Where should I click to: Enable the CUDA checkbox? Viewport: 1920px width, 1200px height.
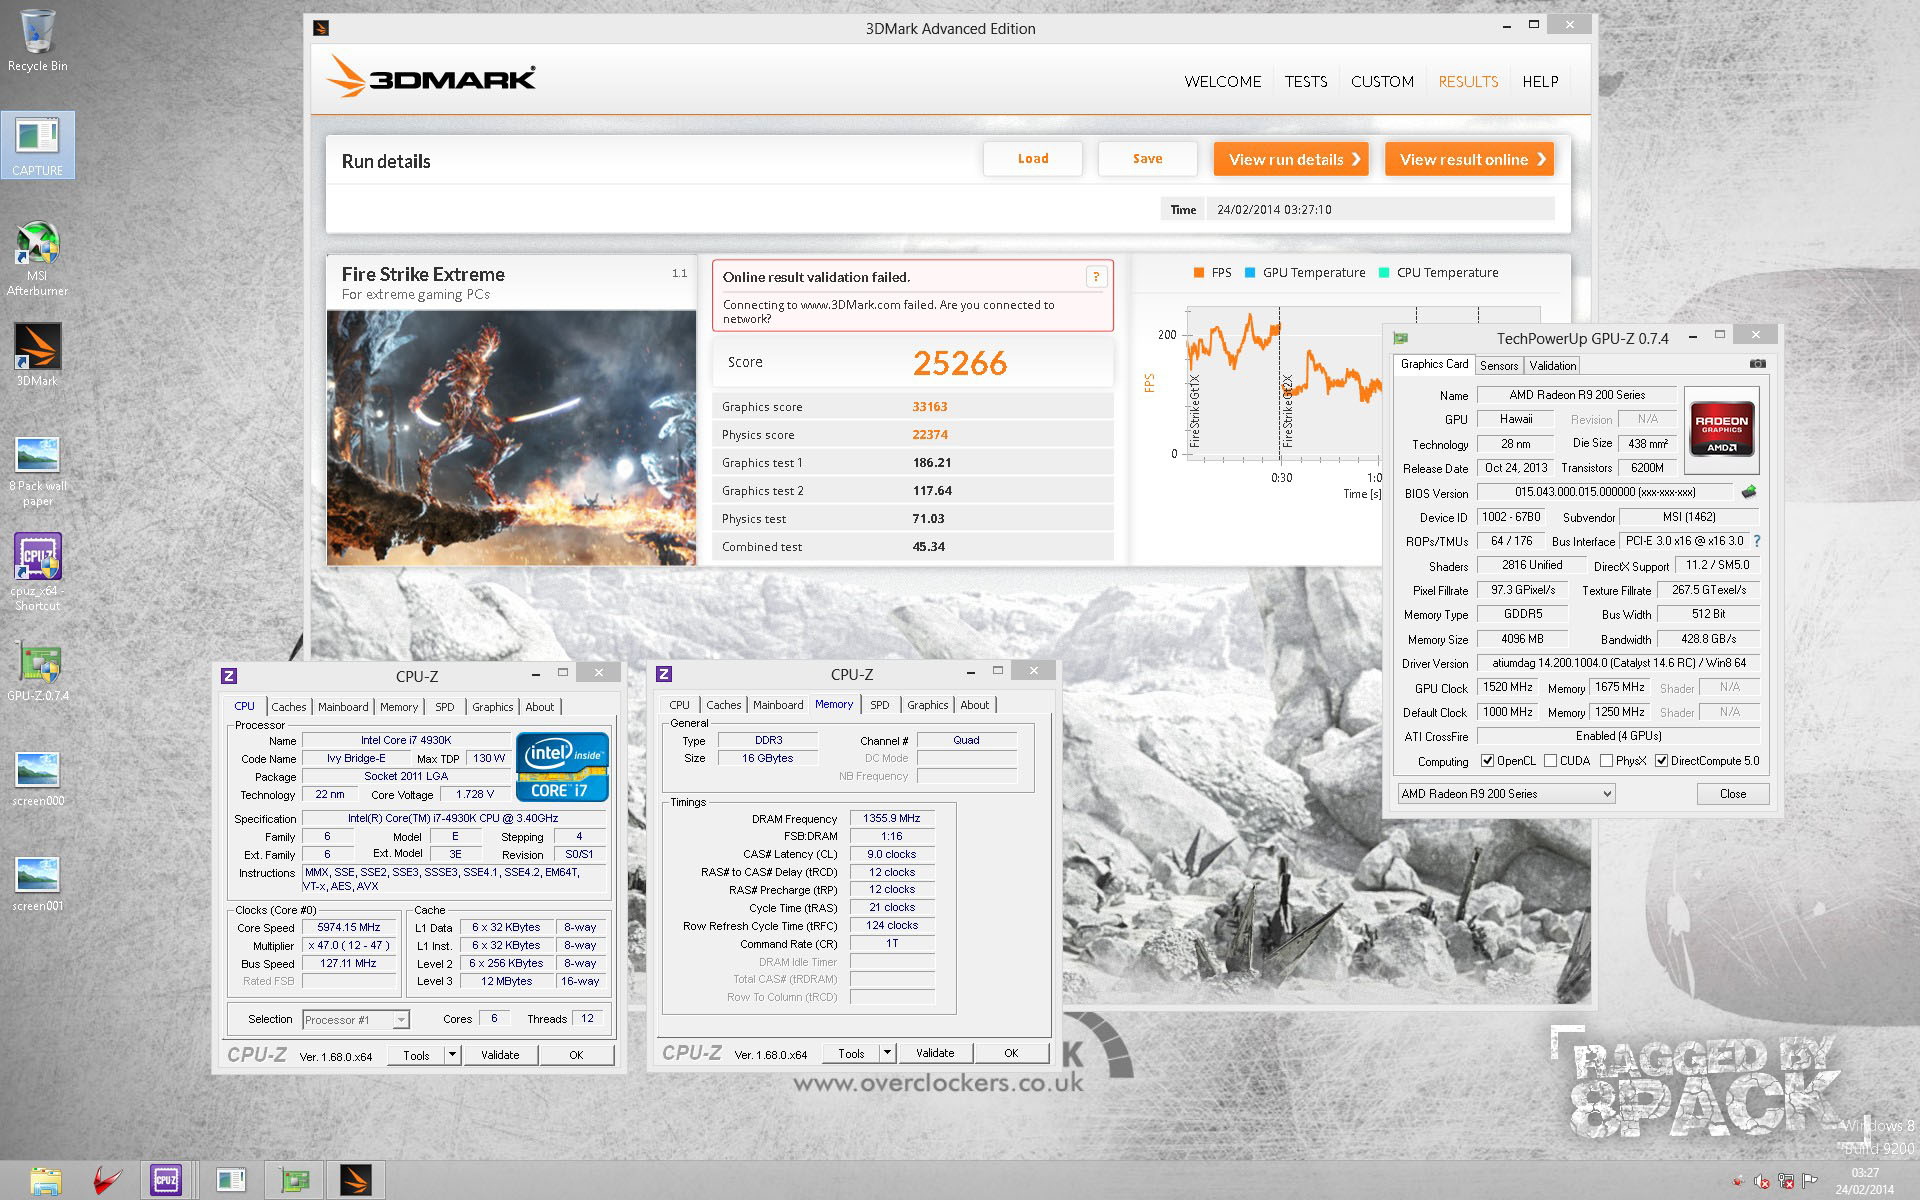1550,761
